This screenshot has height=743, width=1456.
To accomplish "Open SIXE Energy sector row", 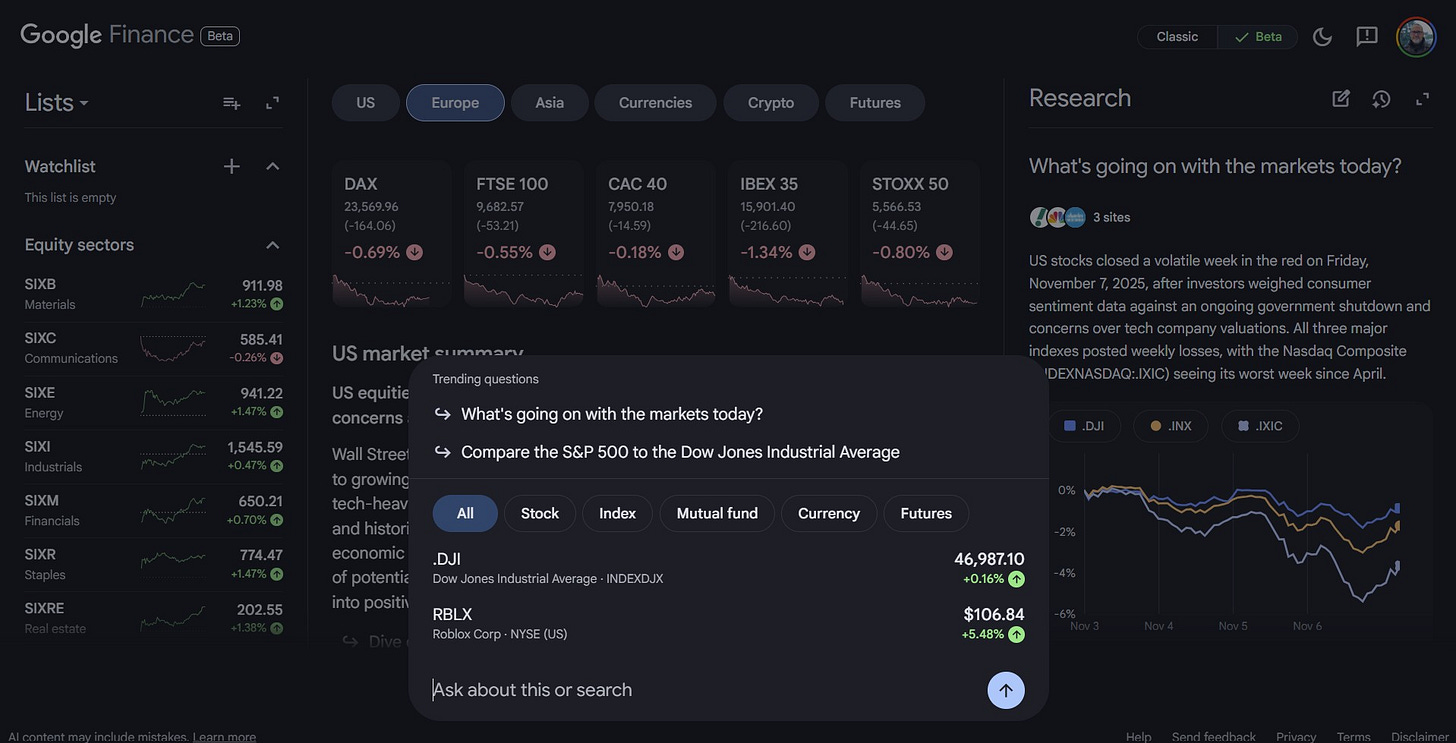I will pos(153,402).
